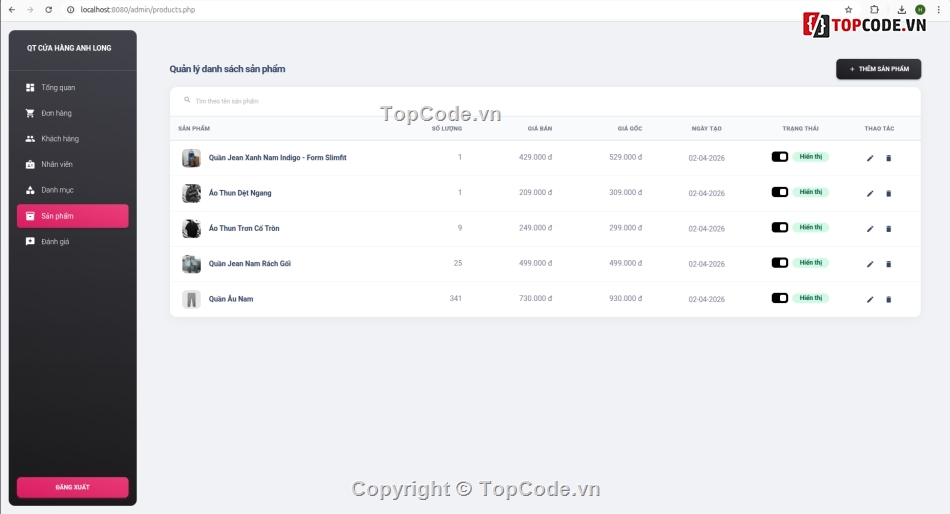Click price 429.000 đ cell
This screenshot has width=950, height=514.
tap(536, 157)
